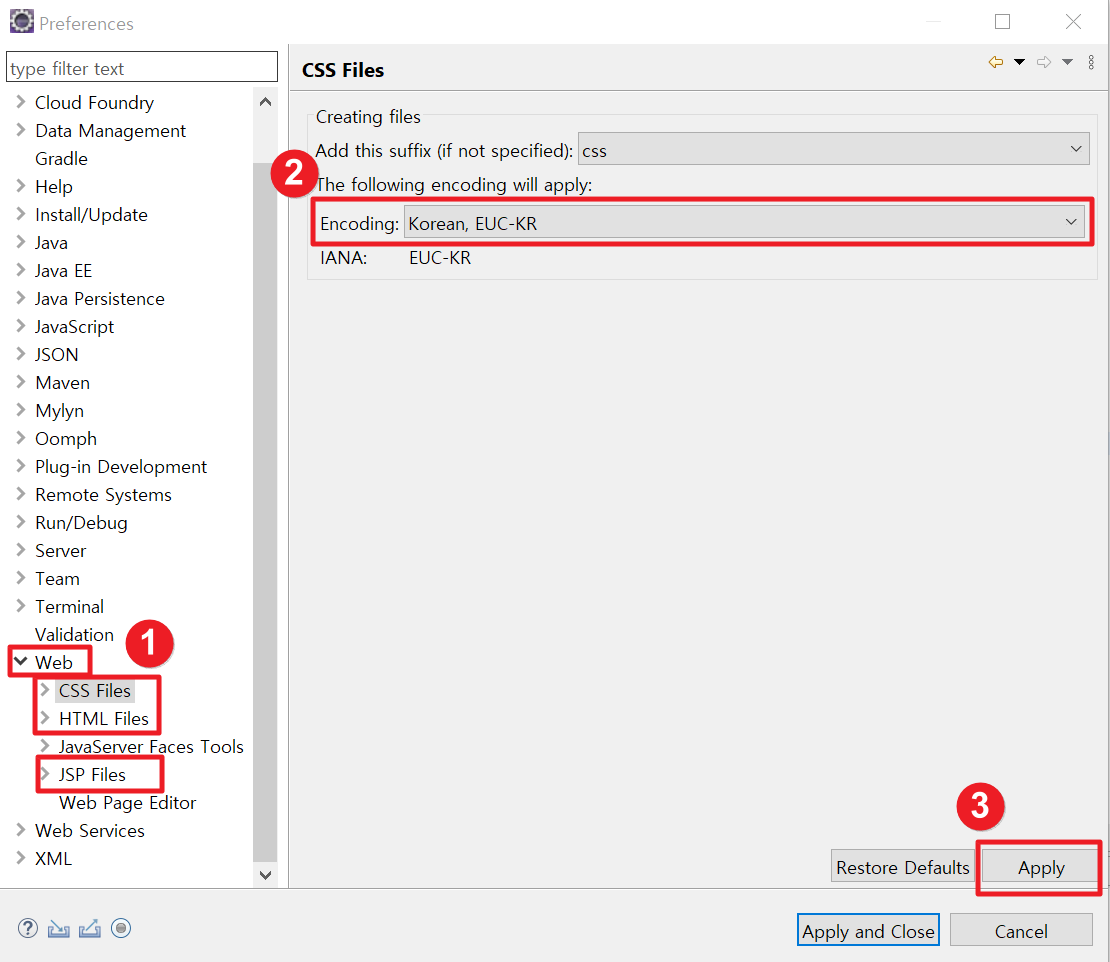Select Server preferences item
Image resolution: width=1110 pixels, height=962 pixels.
(x=61, y=551)
